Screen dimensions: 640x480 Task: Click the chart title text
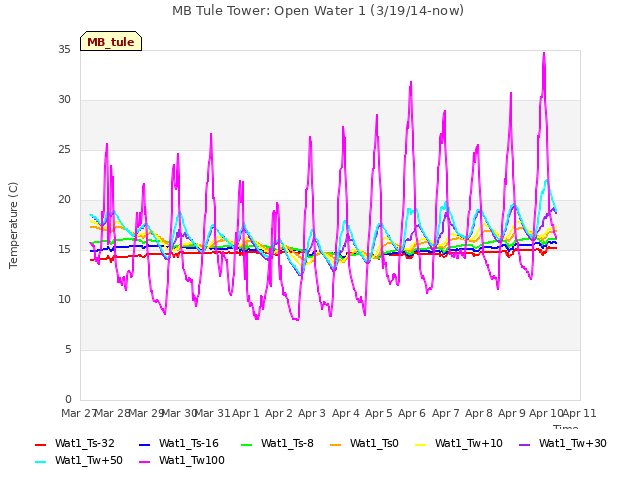pyautogui.click(x=318, y=10)
